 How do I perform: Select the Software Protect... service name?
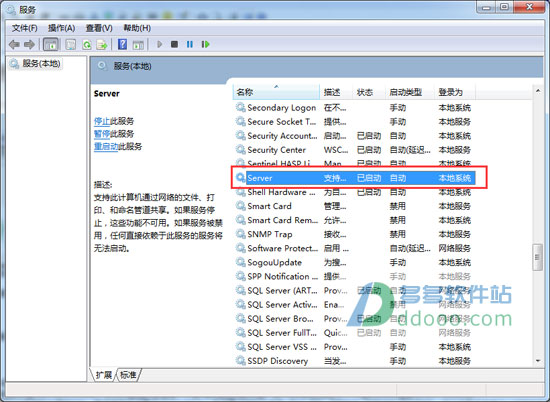pyautogui.click(x=282, y=248)
